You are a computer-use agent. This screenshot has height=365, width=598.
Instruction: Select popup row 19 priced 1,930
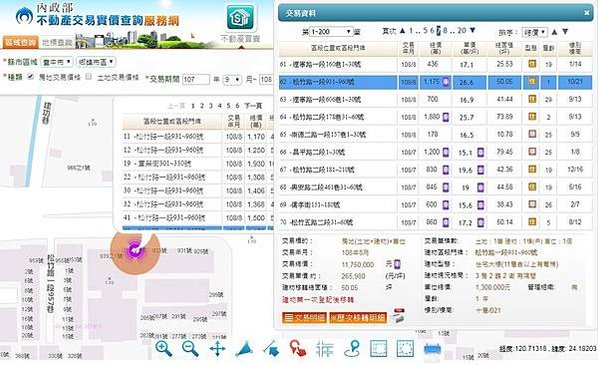(198, 164)
